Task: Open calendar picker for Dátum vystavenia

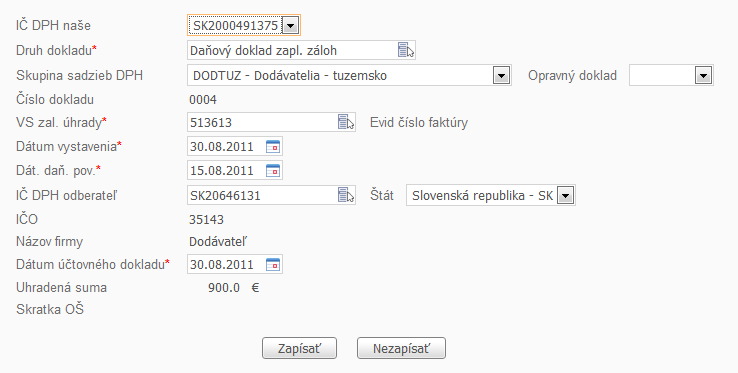Action: (273, 146)
